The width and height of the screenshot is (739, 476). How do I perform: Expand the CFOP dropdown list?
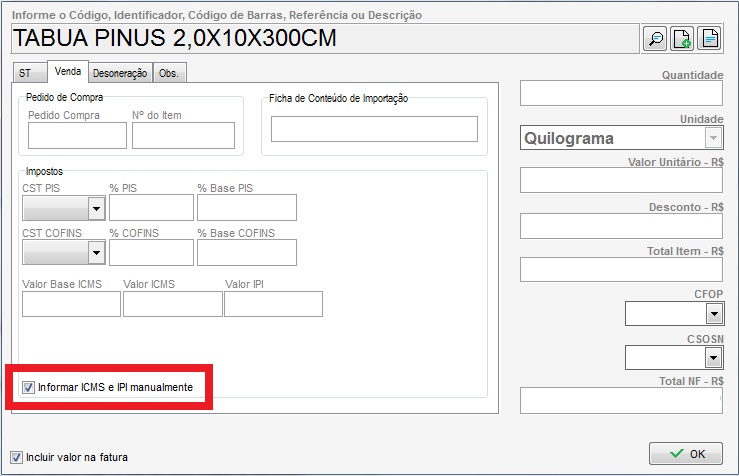pyautogui.click(x=713, y=314)
